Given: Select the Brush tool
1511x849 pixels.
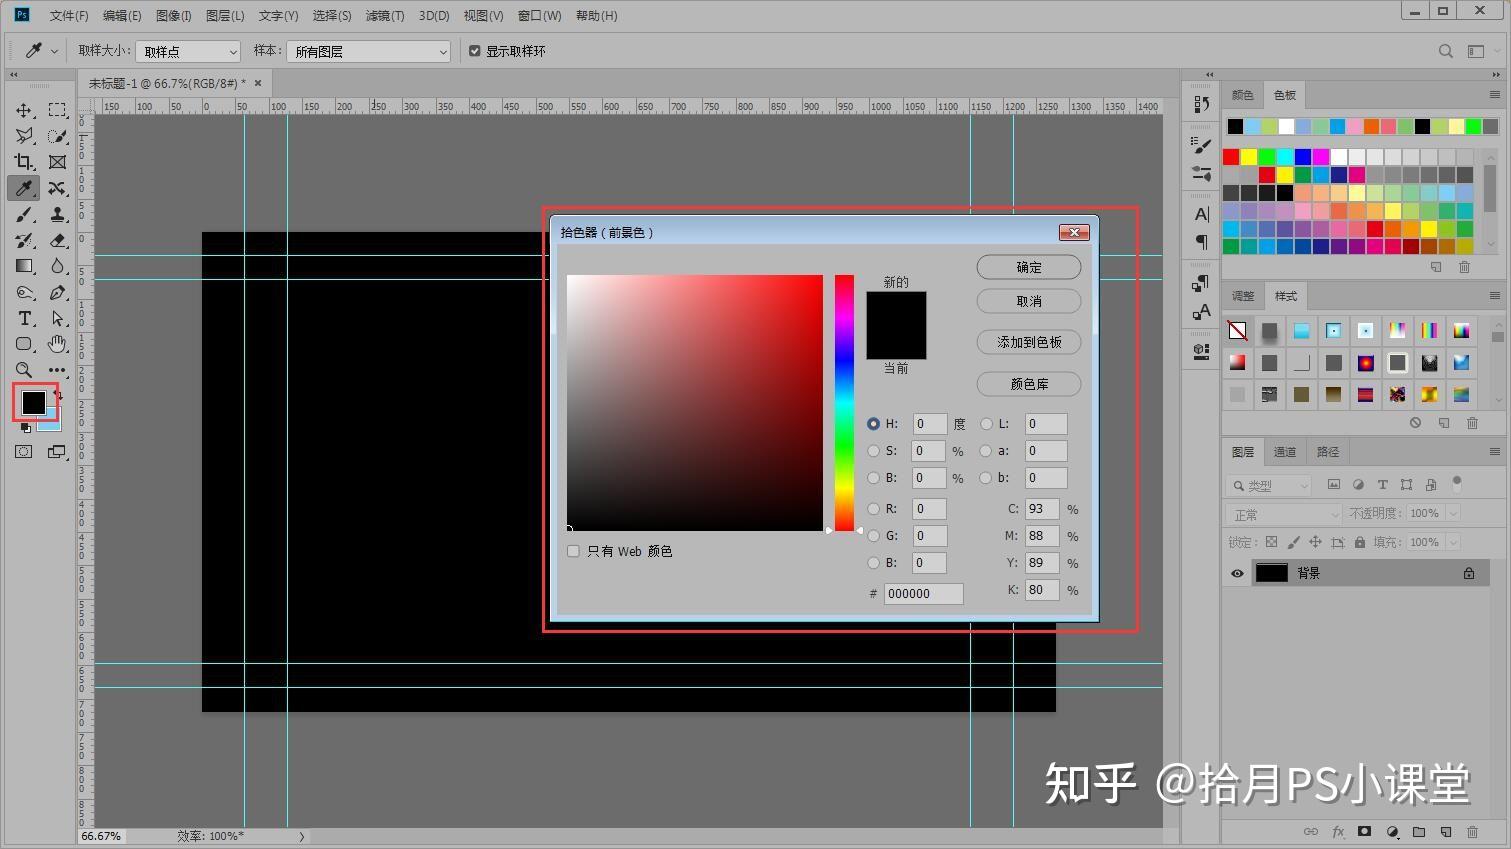Looking at the screenshot, I should click(22, 214).
